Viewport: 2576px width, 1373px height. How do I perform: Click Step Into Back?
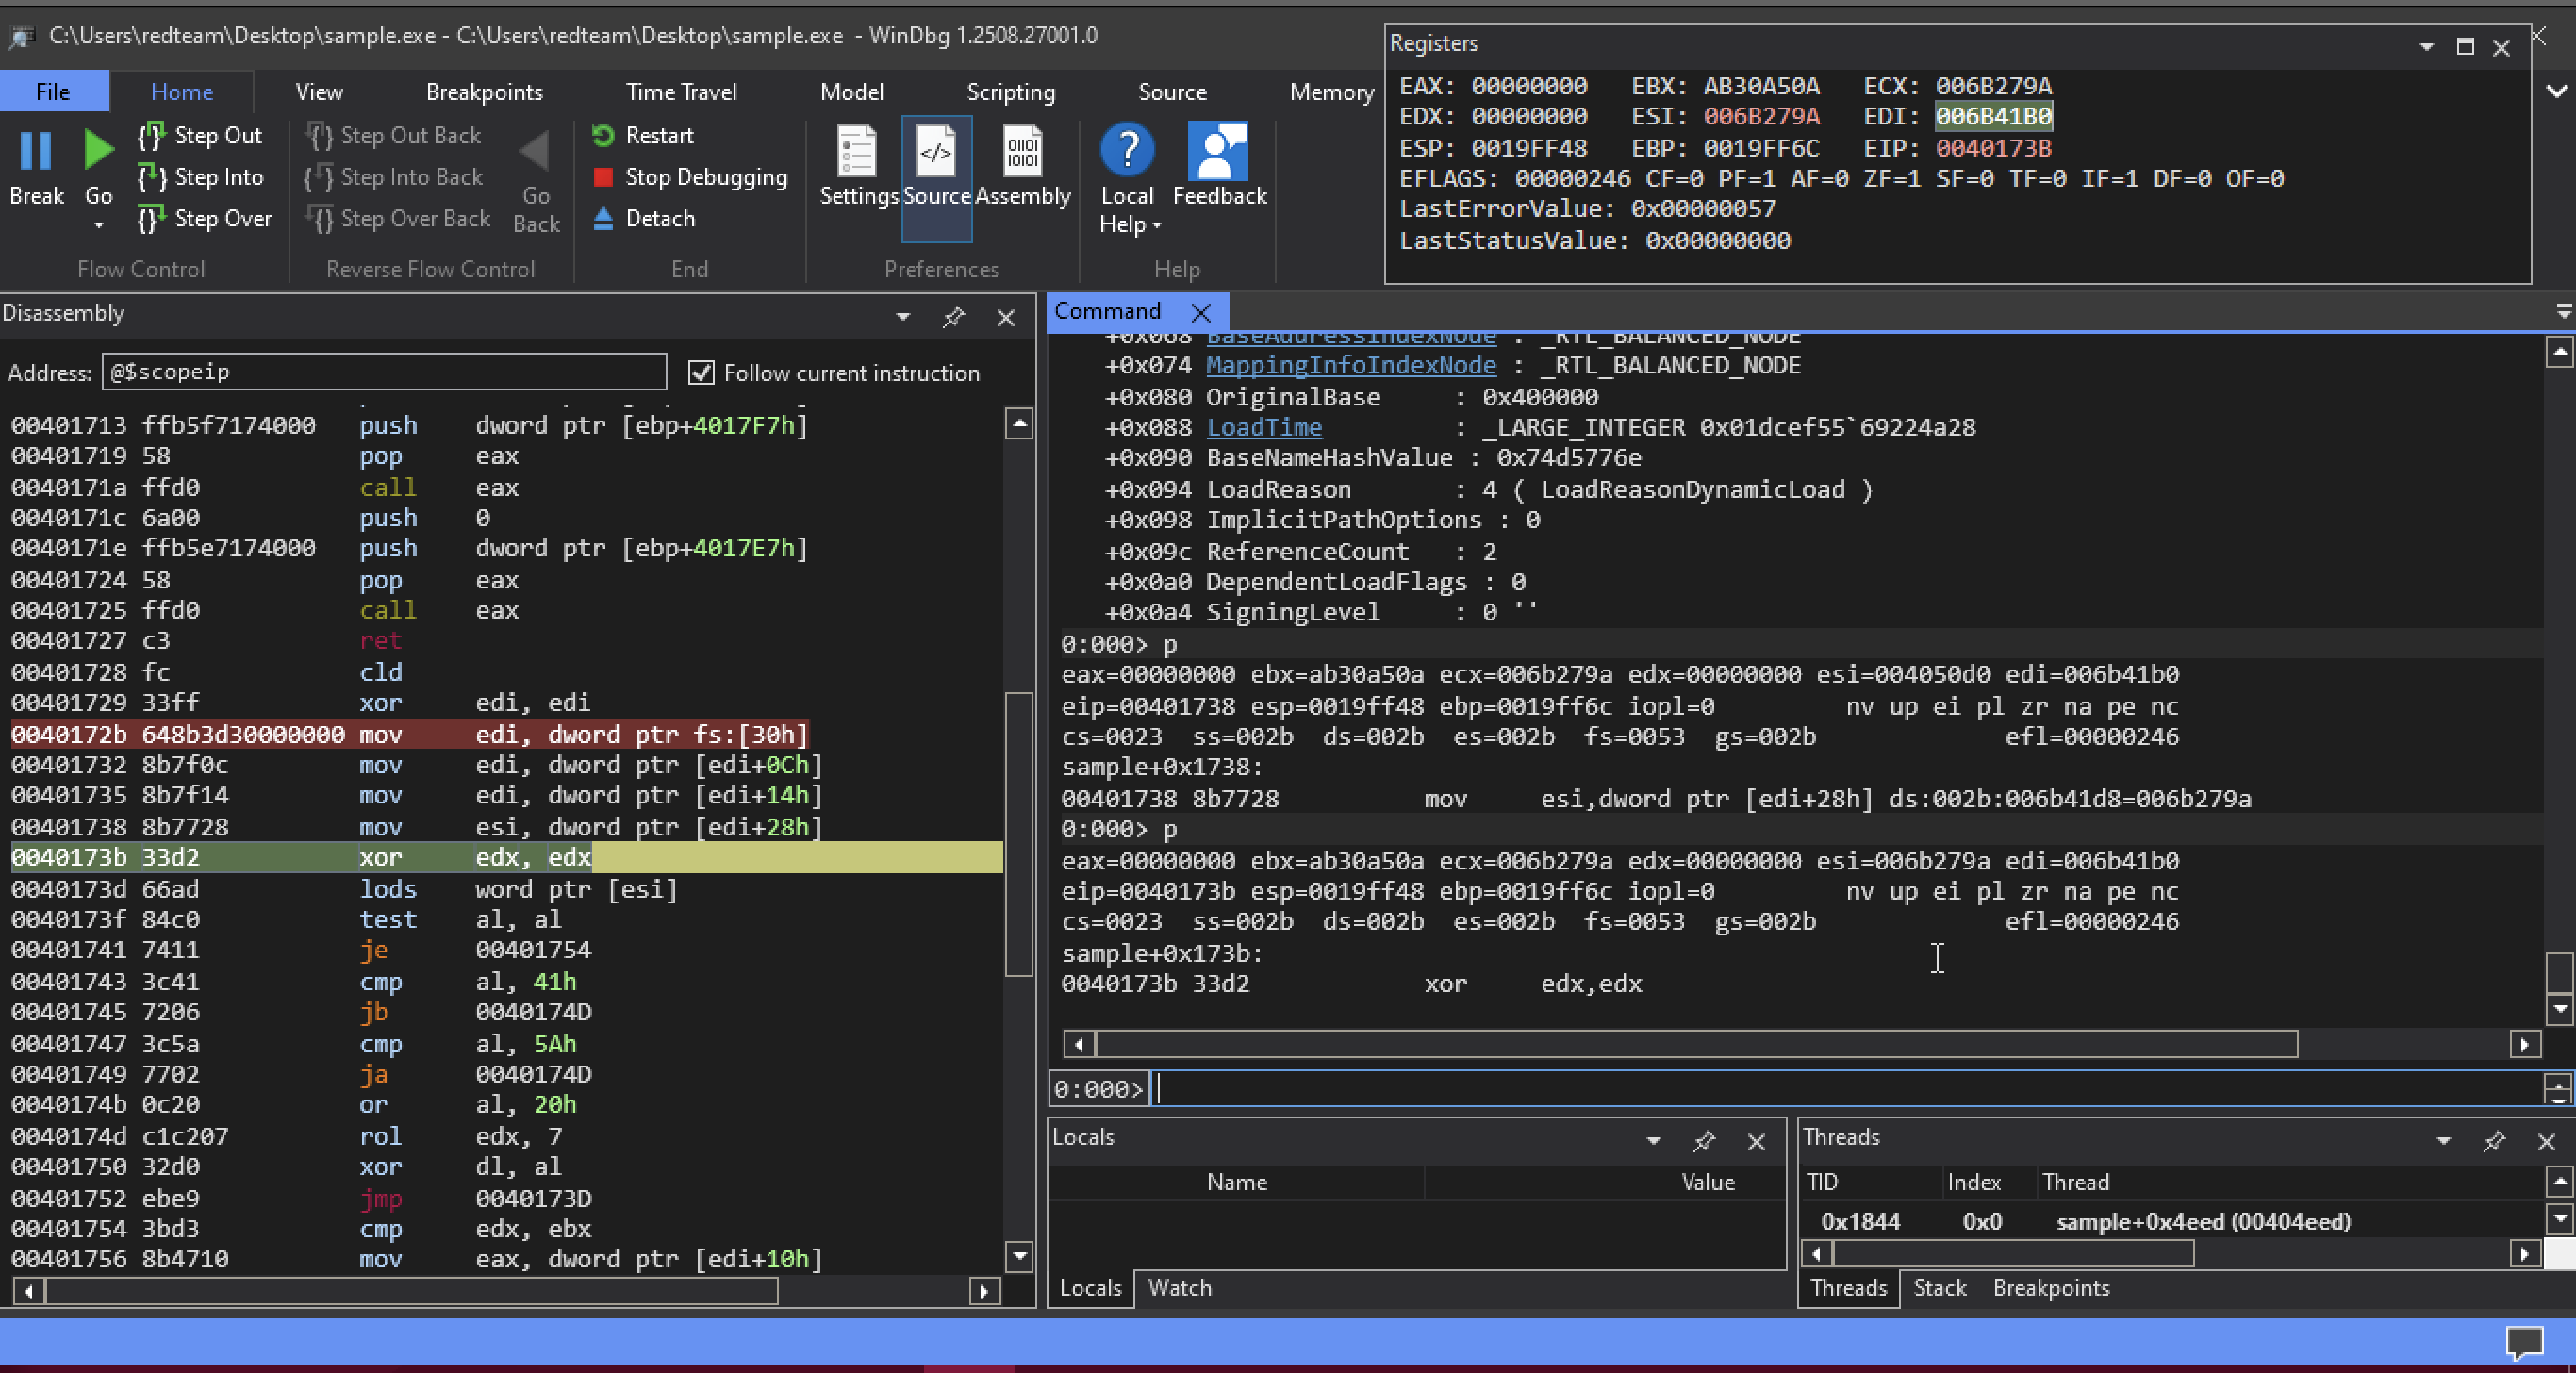click(394, 177)
